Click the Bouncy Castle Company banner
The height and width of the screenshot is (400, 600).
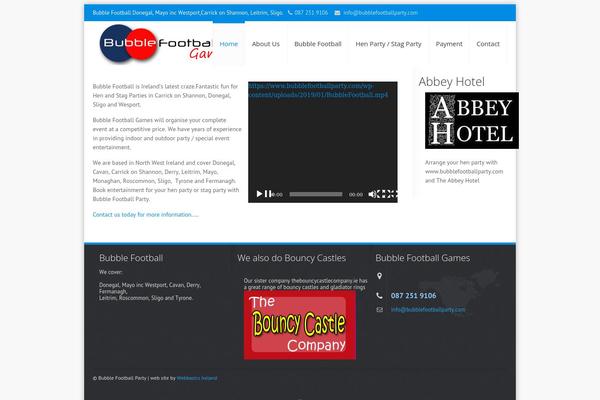[300, 325]
